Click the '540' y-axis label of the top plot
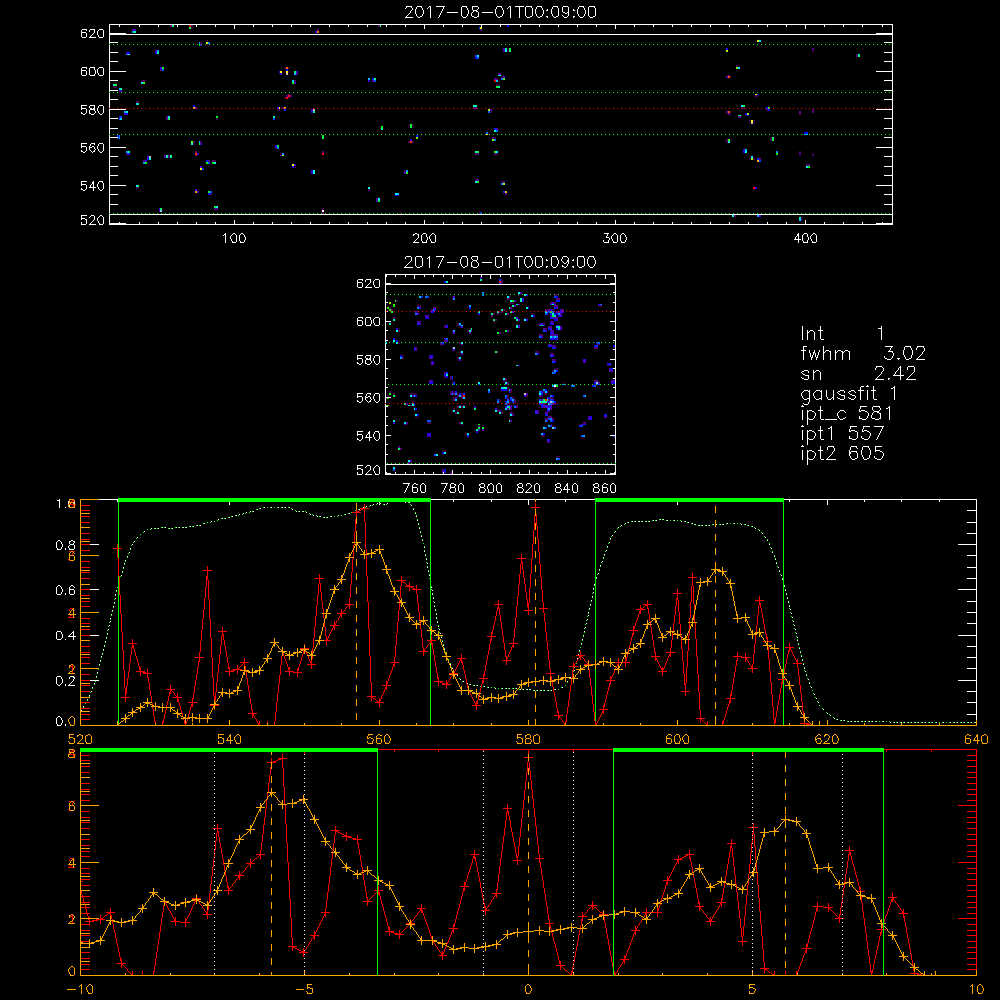The width and height of the screenshot is (1000, 1000). click(x=92, y=186)
